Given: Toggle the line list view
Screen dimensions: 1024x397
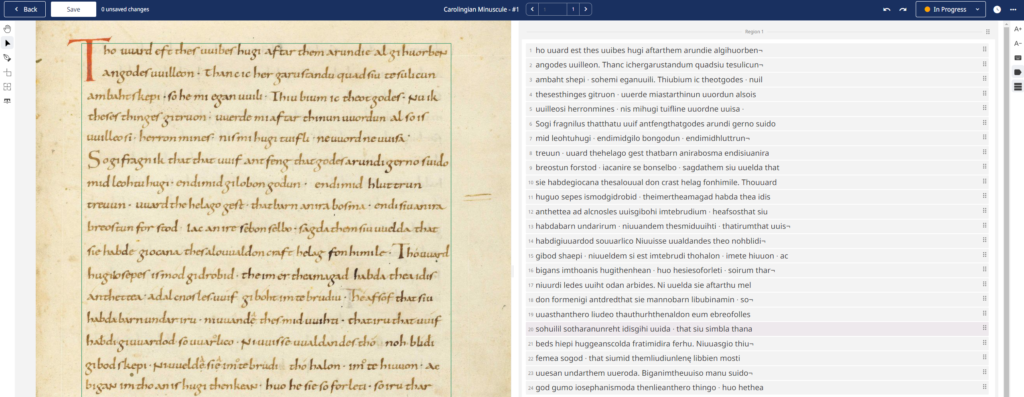Looking at the screenshot, I should tap(1017, 86).
